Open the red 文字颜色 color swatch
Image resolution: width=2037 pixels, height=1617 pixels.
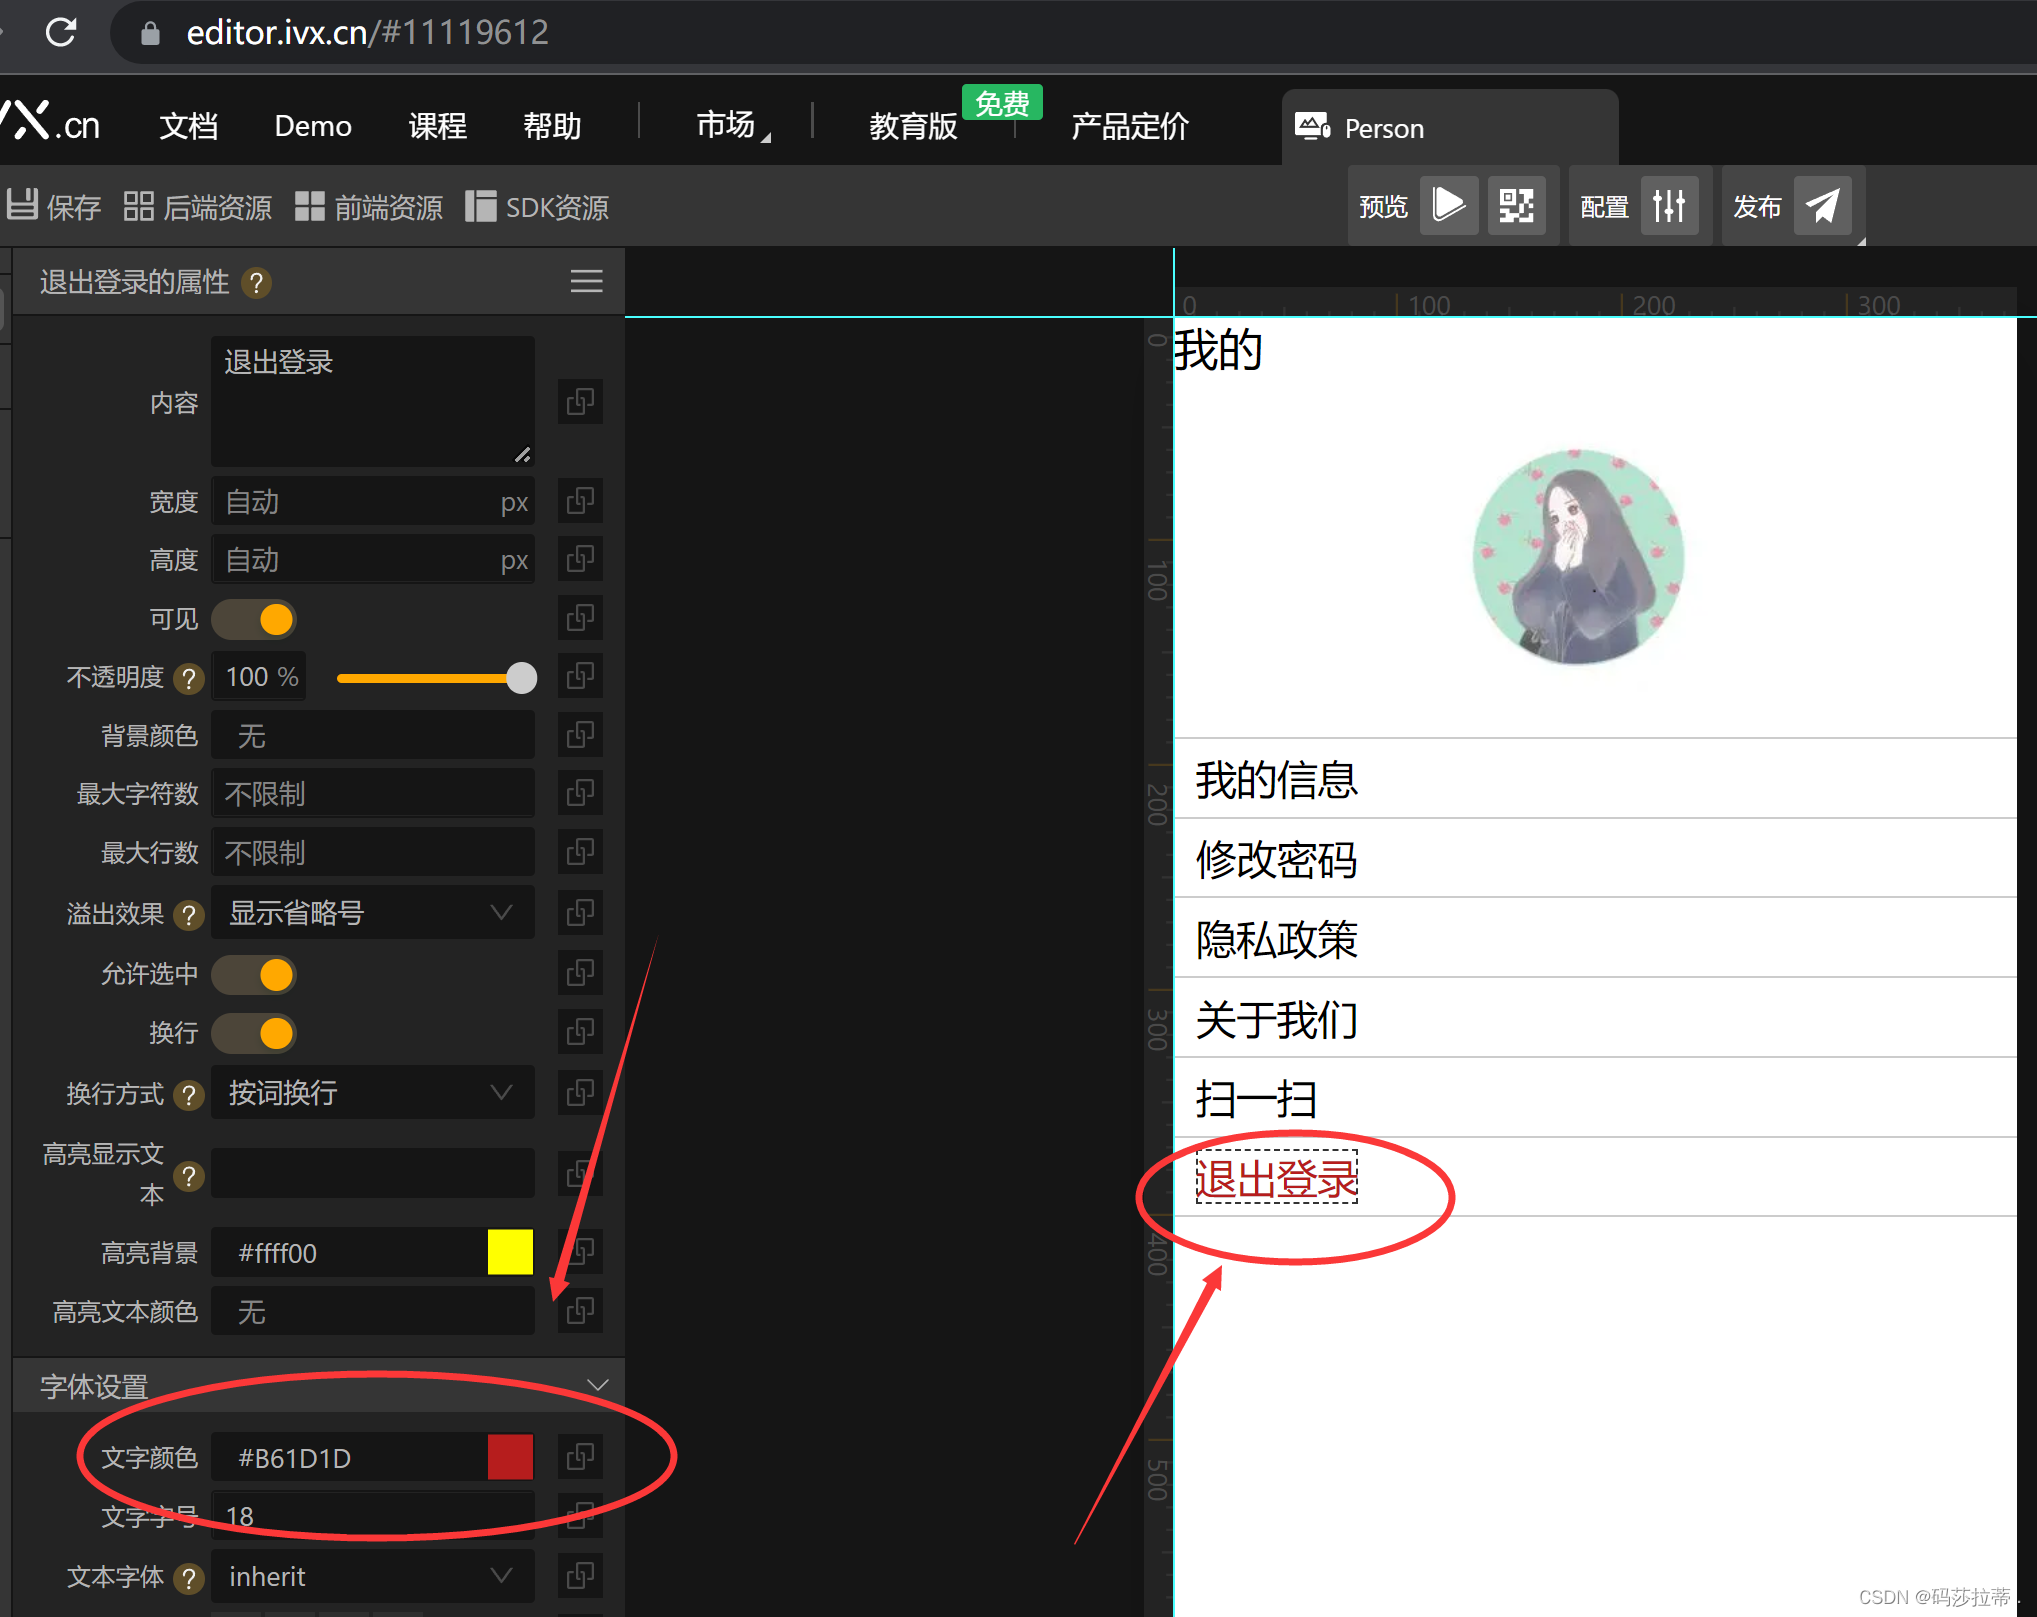click(510, 1457)
